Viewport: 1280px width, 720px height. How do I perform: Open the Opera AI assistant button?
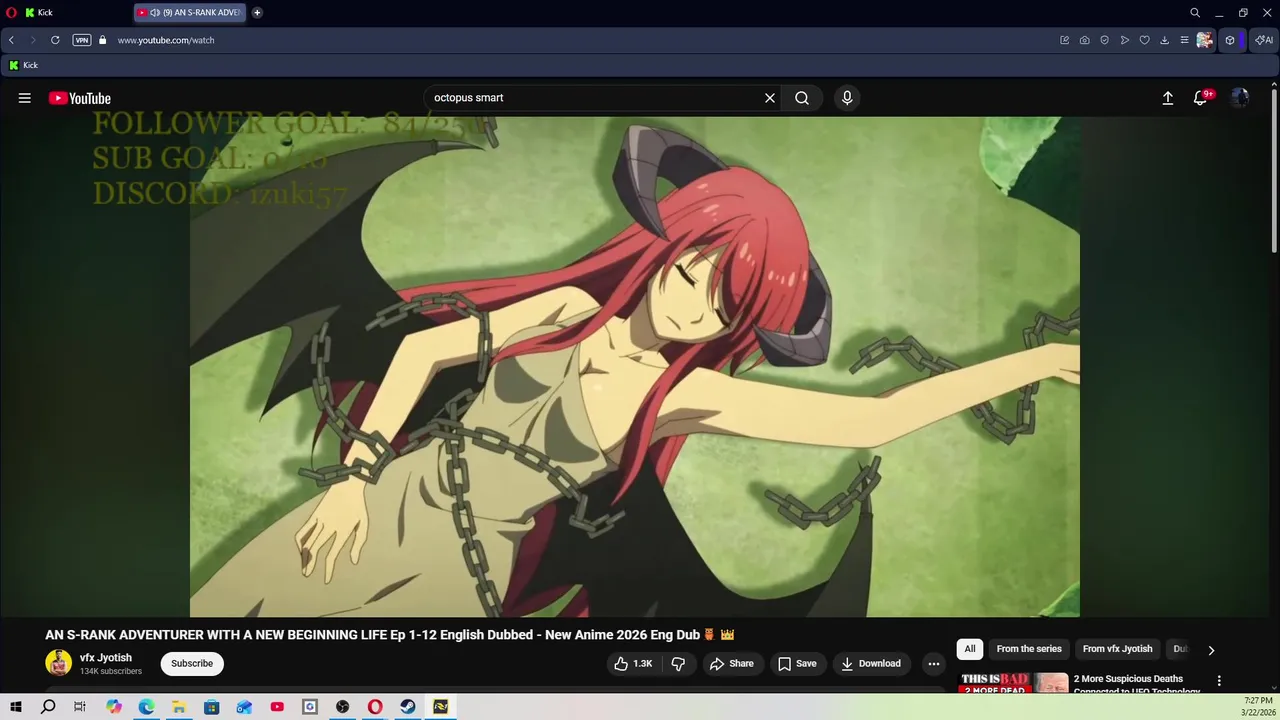click(1265, 40)
